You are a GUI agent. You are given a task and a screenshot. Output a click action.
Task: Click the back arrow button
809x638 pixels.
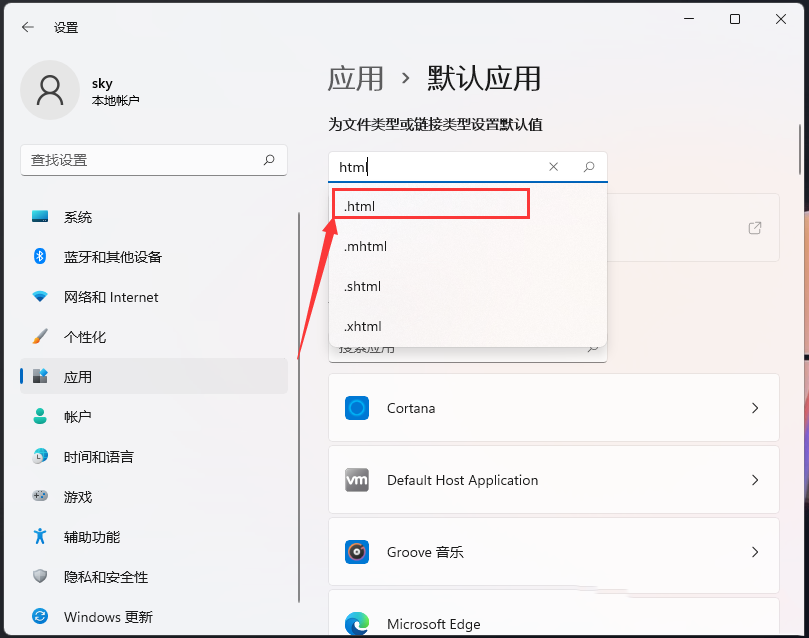[27, 27]
